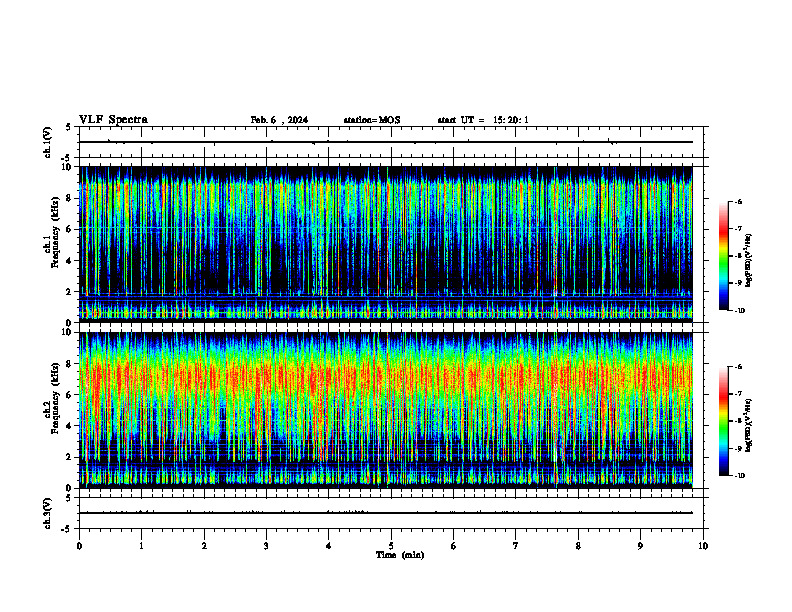Click time axis tick label 10
The width and height of the screenshot is (792, 612).
coord(703,546)
